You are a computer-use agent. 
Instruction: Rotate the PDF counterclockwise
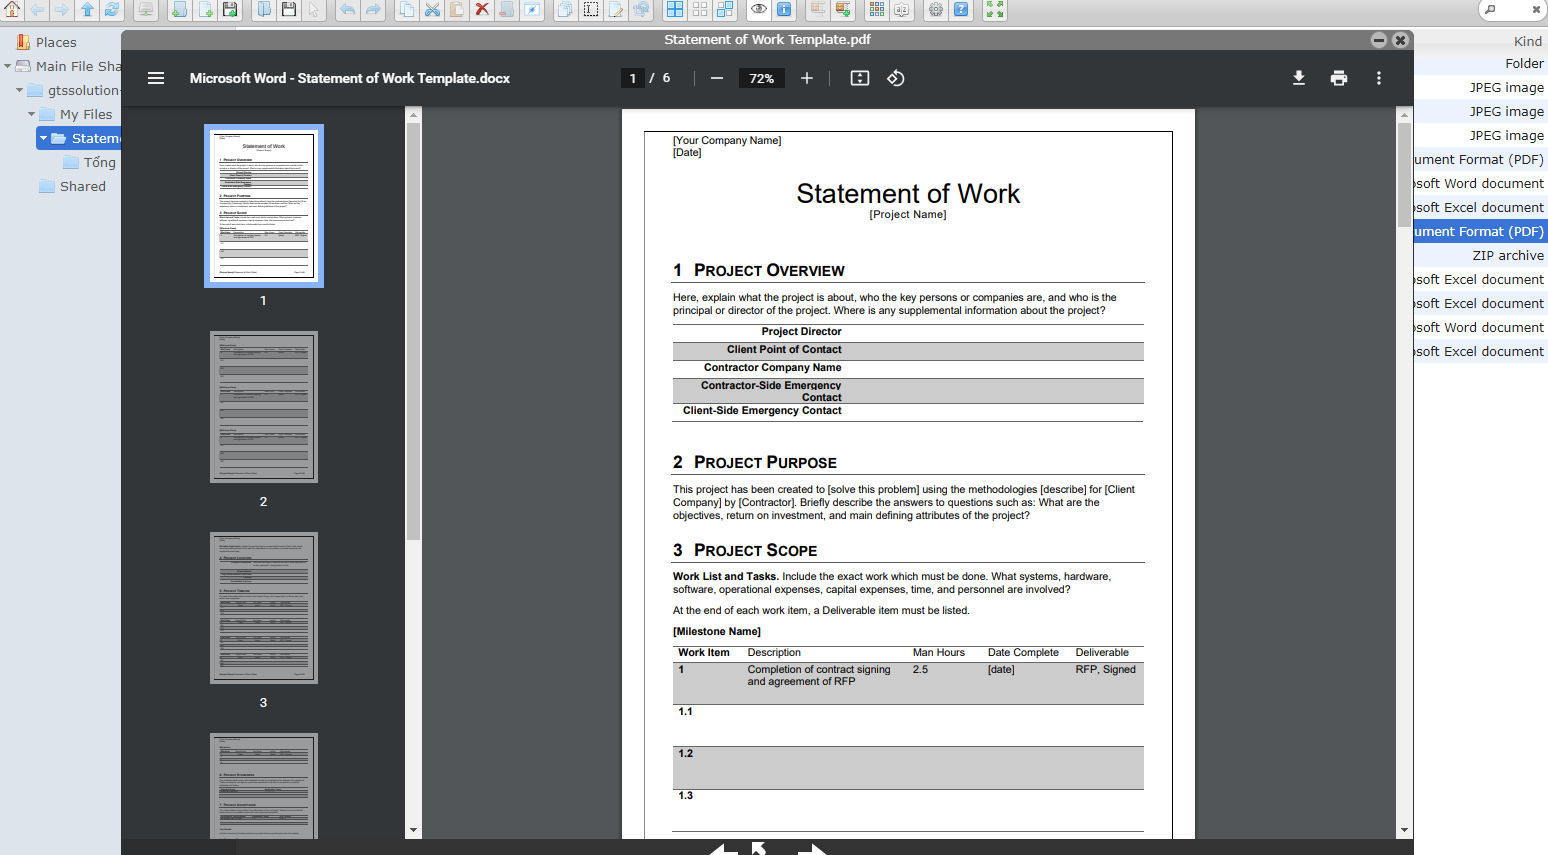[x=896, y=78]
